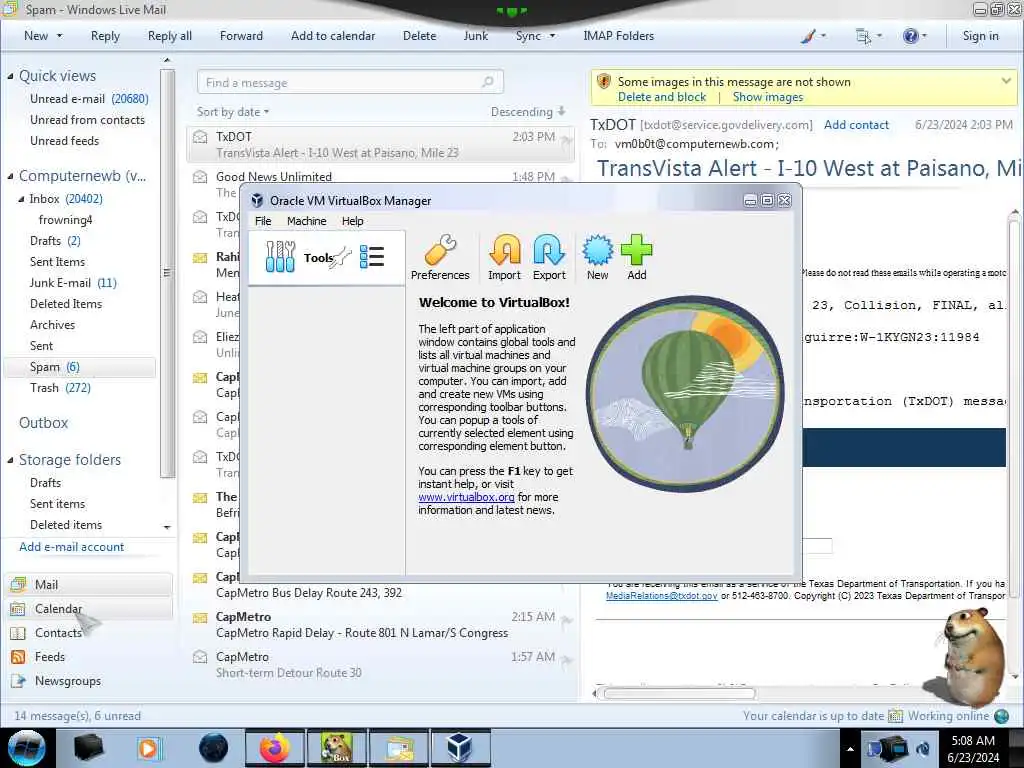Click Add to calendar button
Image resolution: width=1024 pixels, height=768 pixels.
[x=333, y=36]
